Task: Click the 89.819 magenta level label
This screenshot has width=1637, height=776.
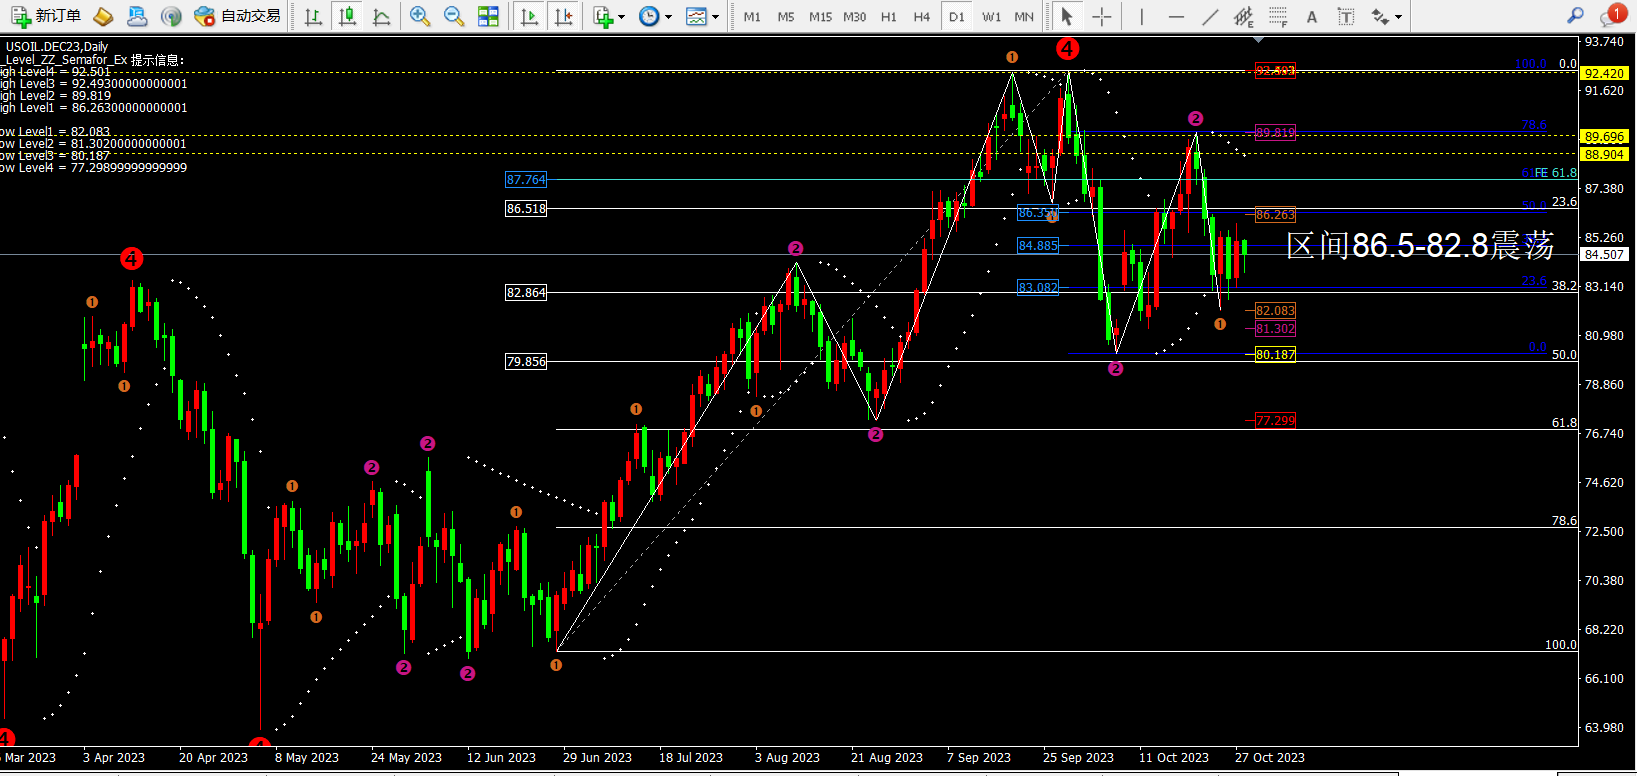Action: coord(1275,132)
